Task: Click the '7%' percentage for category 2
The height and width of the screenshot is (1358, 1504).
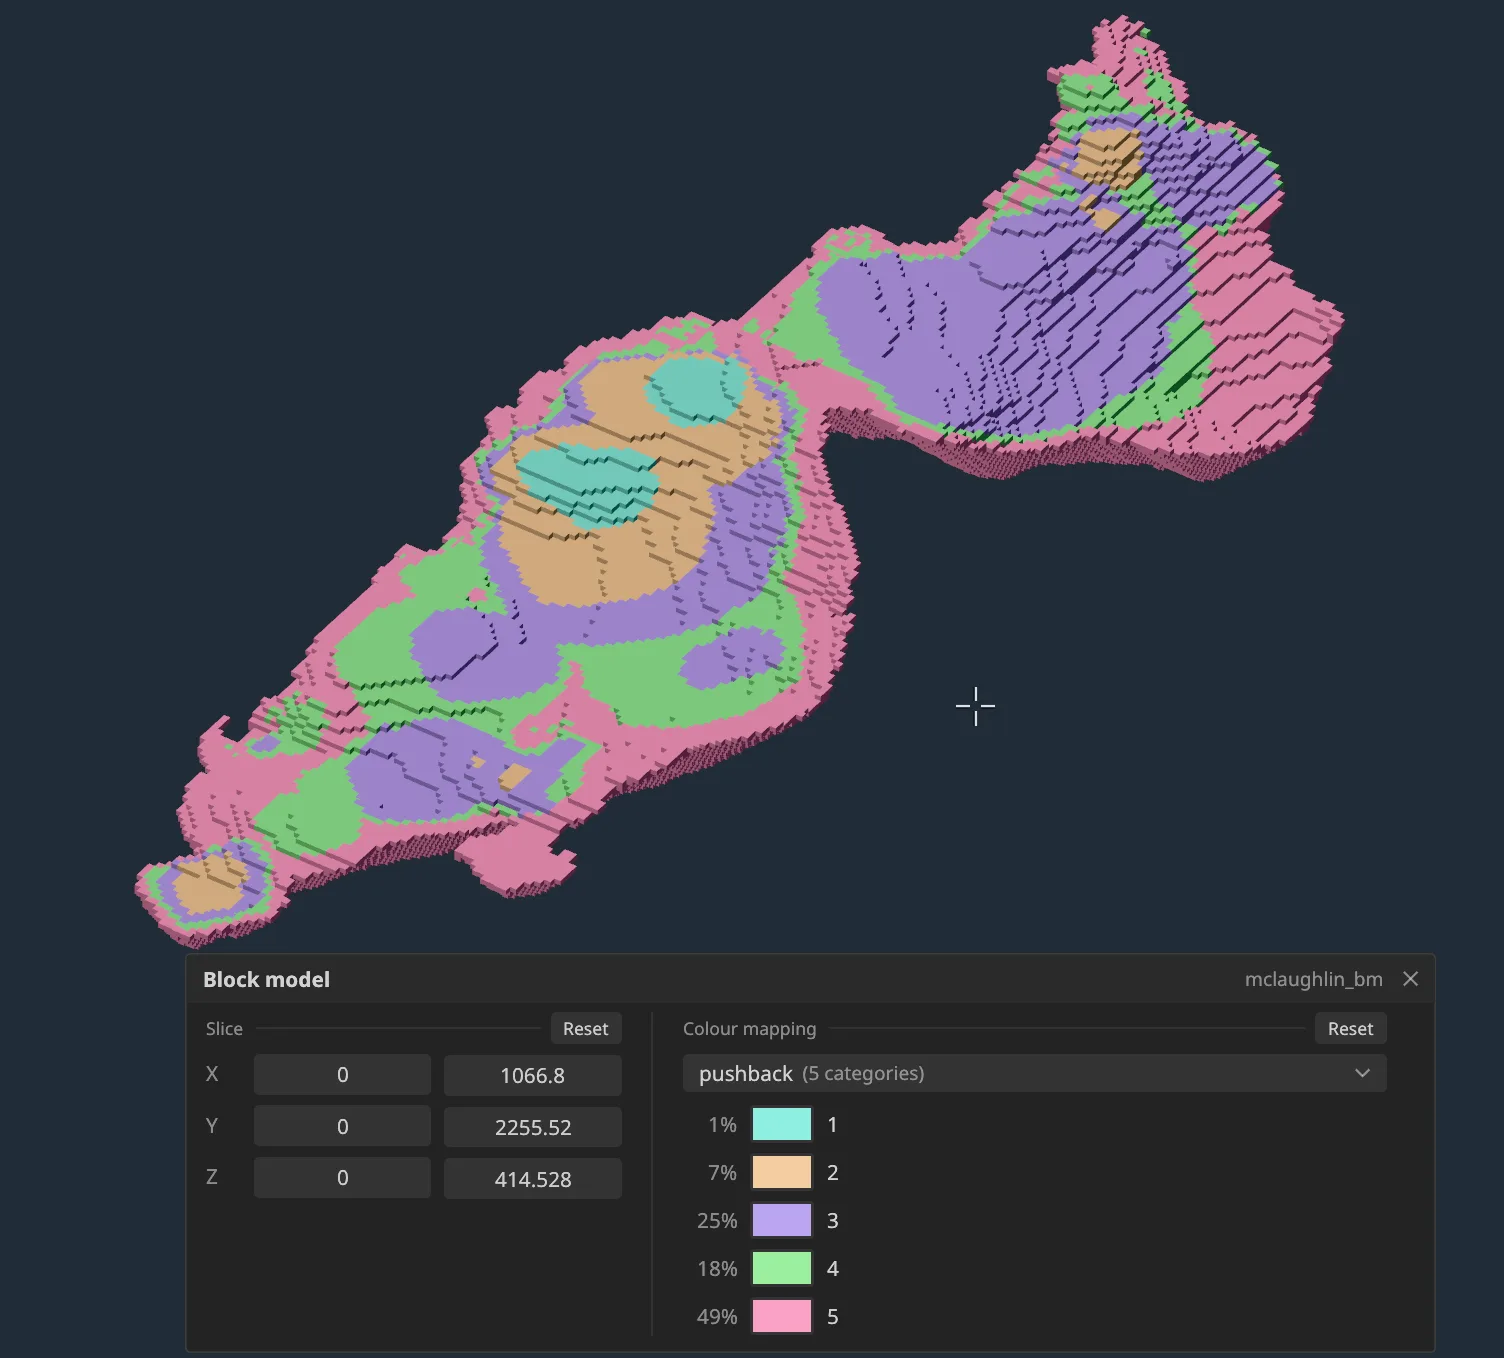Action: pyautogui.click(x=722, y=1173)
